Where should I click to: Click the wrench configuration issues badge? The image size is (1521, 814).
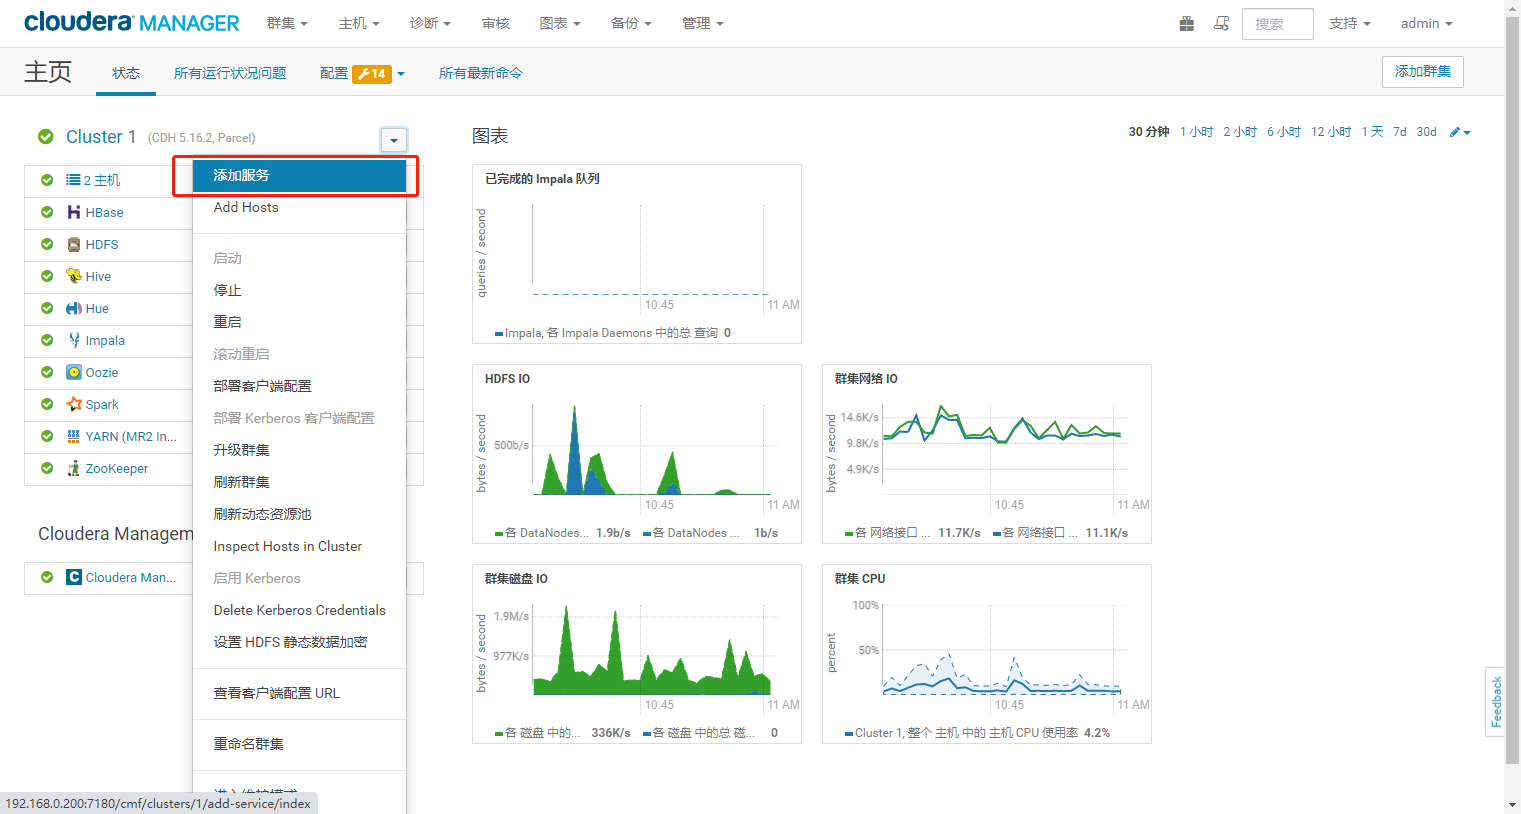pos(372,73)
